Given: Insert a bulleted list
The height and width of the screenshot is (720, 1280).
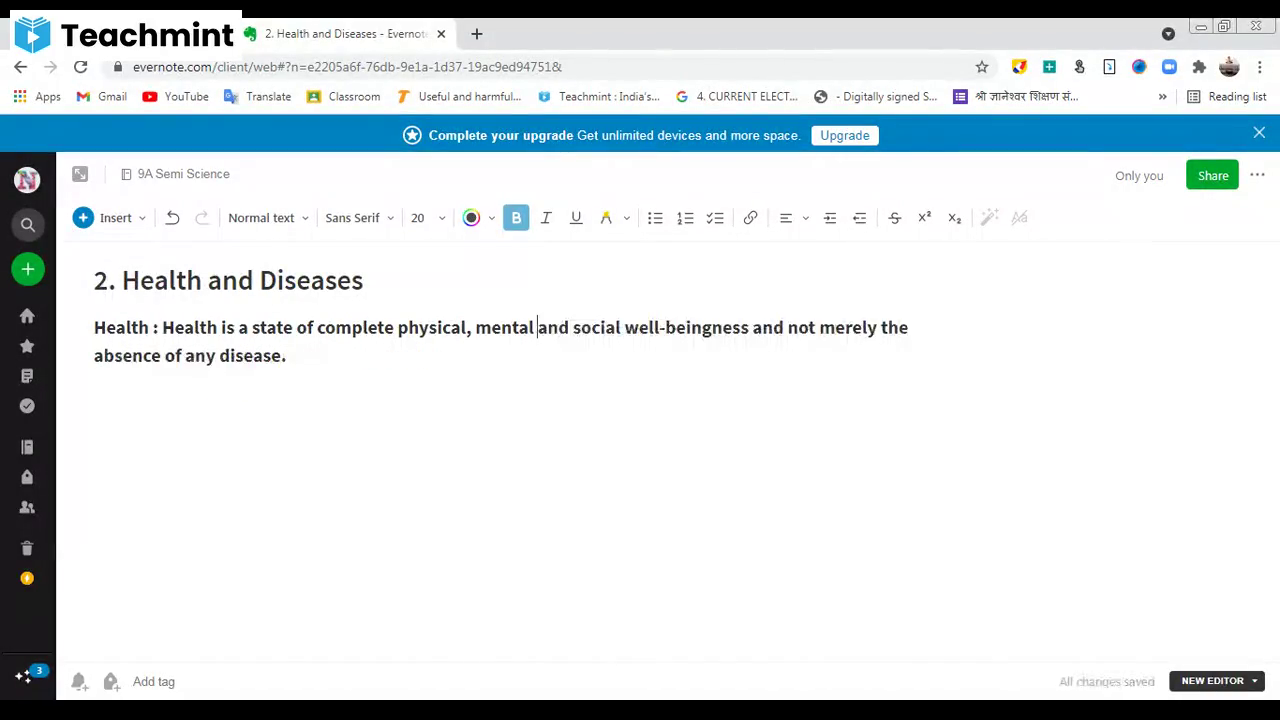Looking at the screenshot, I should pyautogui.click(x=655, y=217).
